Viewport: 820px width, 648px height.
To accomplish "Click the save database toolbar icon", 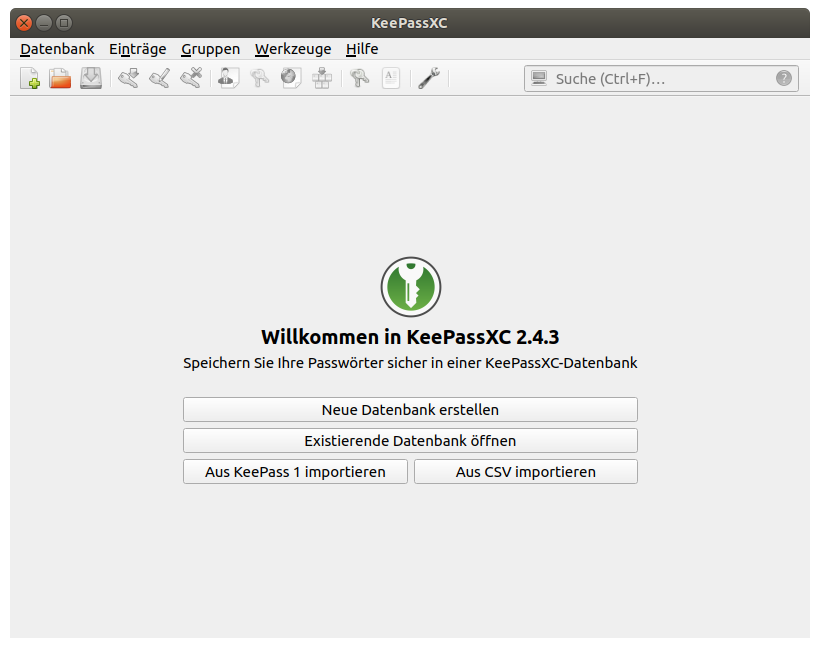I will 91,78.
